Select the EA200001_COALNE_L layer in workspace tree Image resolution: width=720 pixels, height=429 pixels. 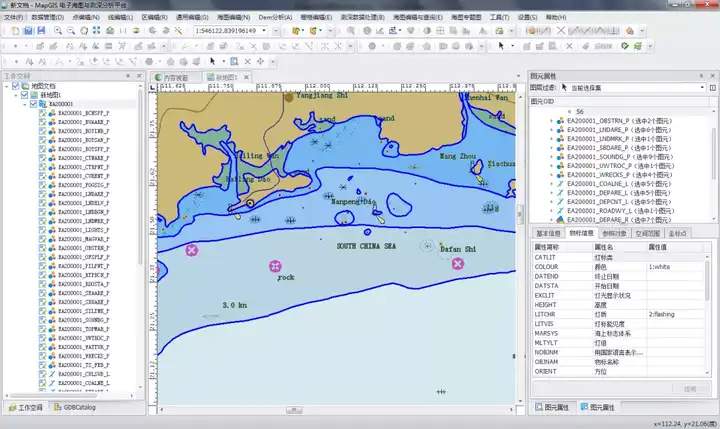[x=84, y=383]
